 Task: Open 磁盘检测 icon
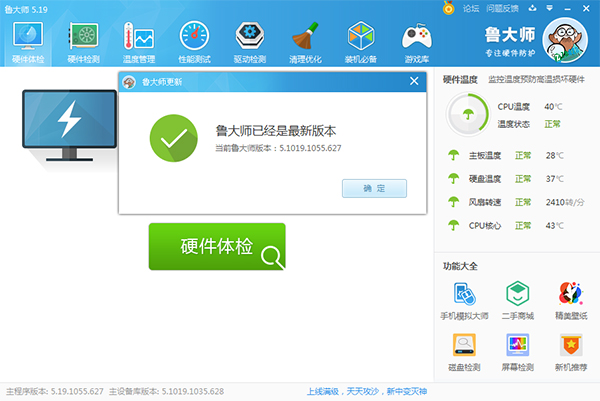tap(464, 345)
